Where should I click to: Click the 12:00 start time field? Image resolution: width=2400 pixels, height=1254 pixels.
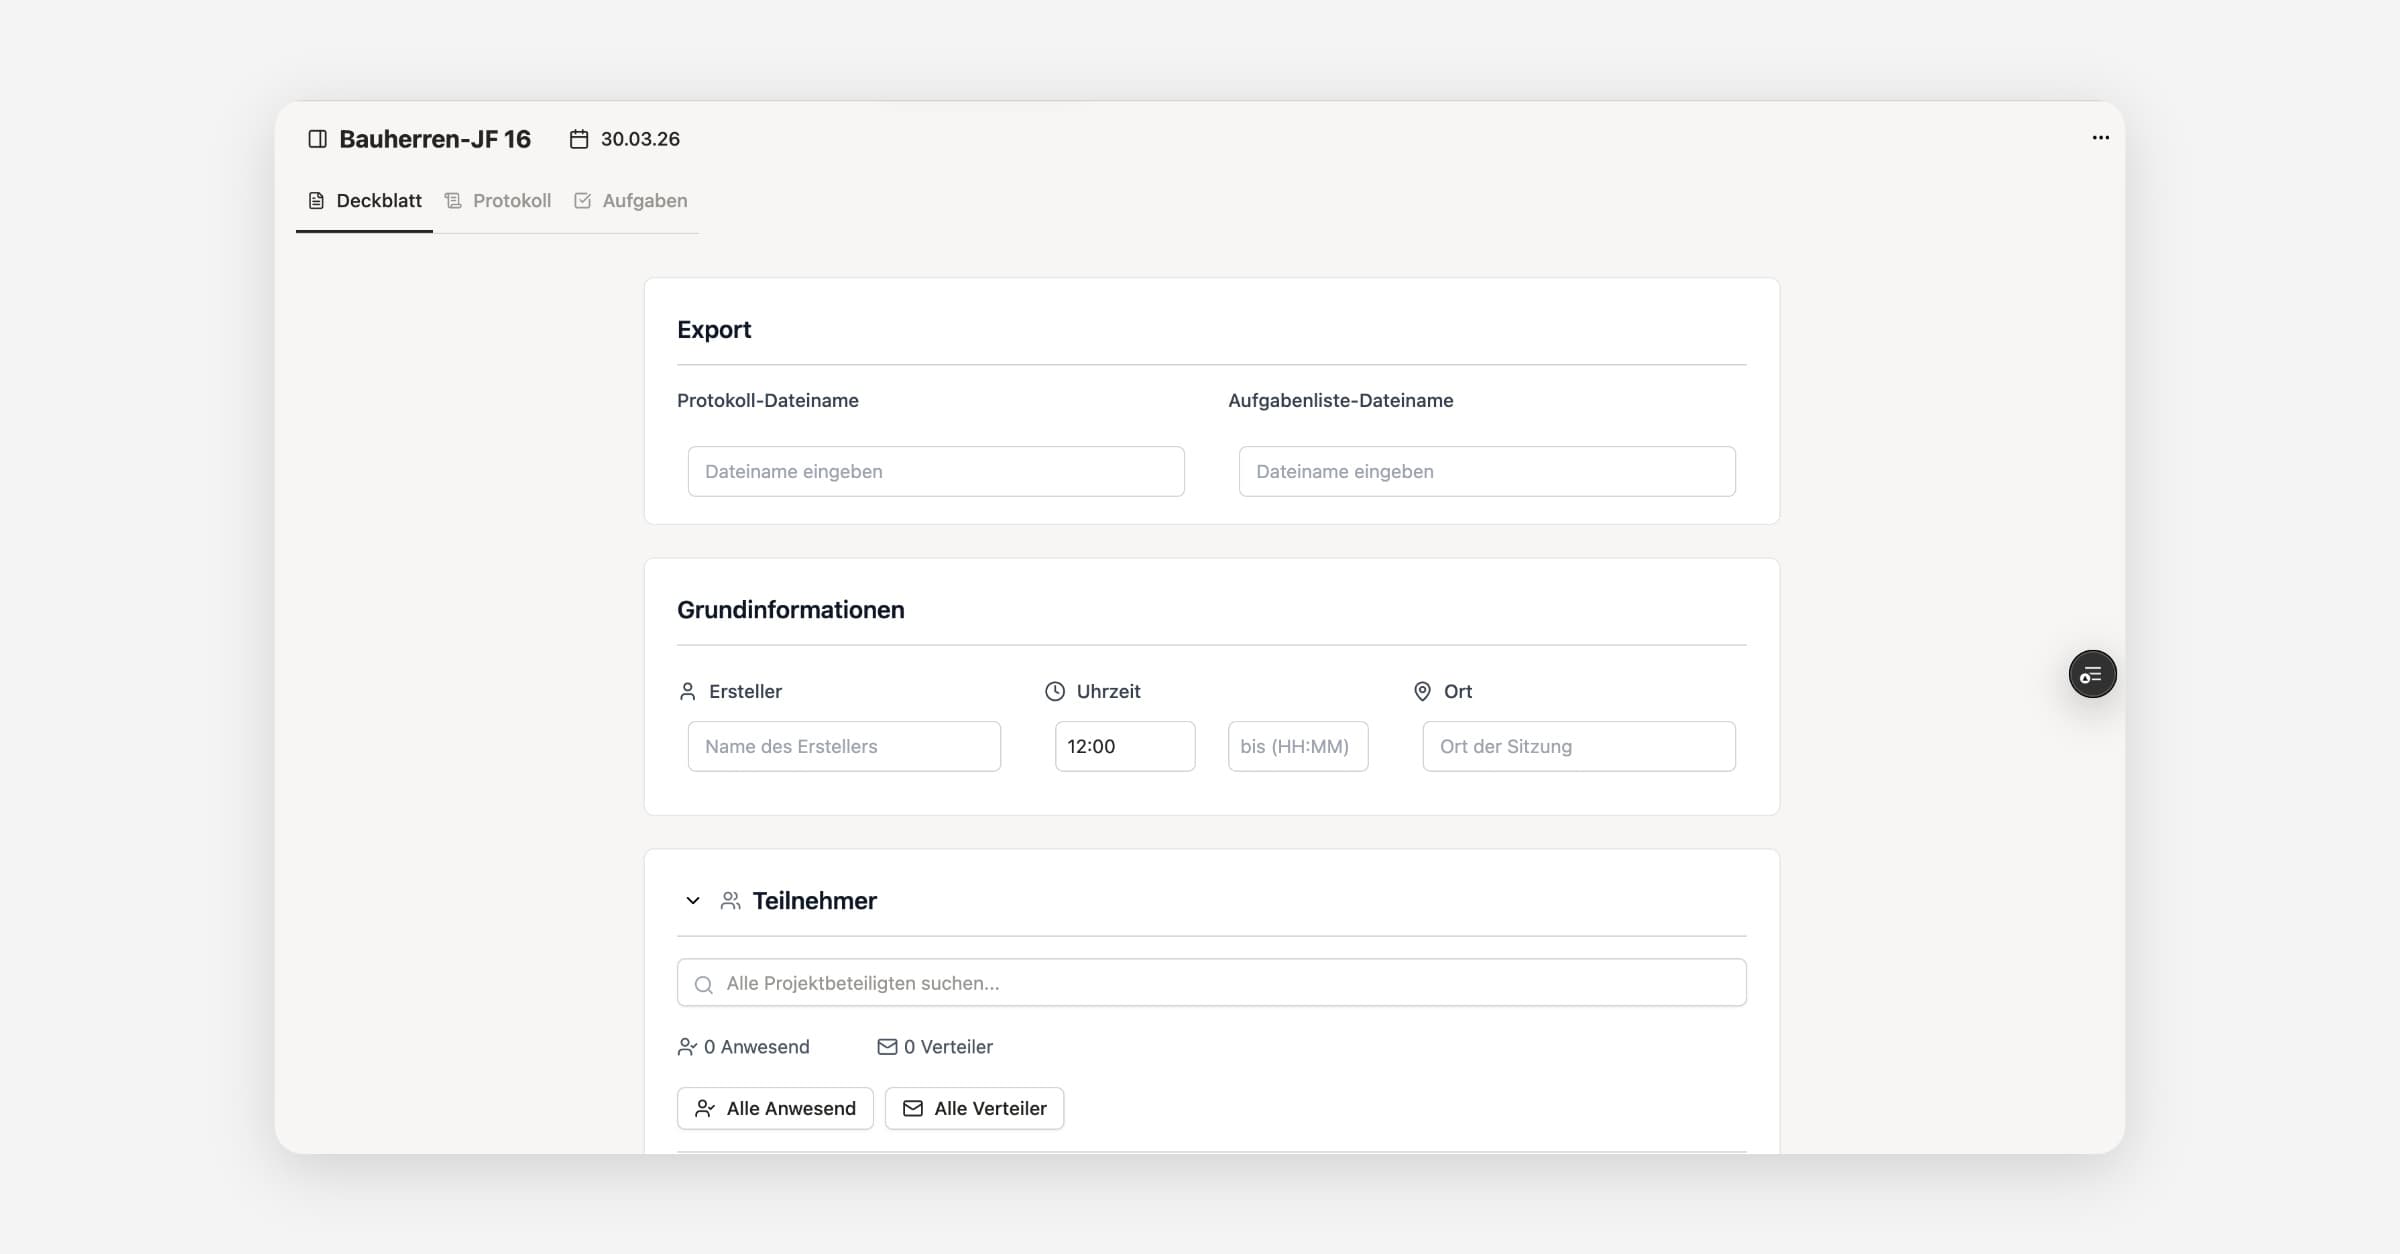tap(1125, 746)
